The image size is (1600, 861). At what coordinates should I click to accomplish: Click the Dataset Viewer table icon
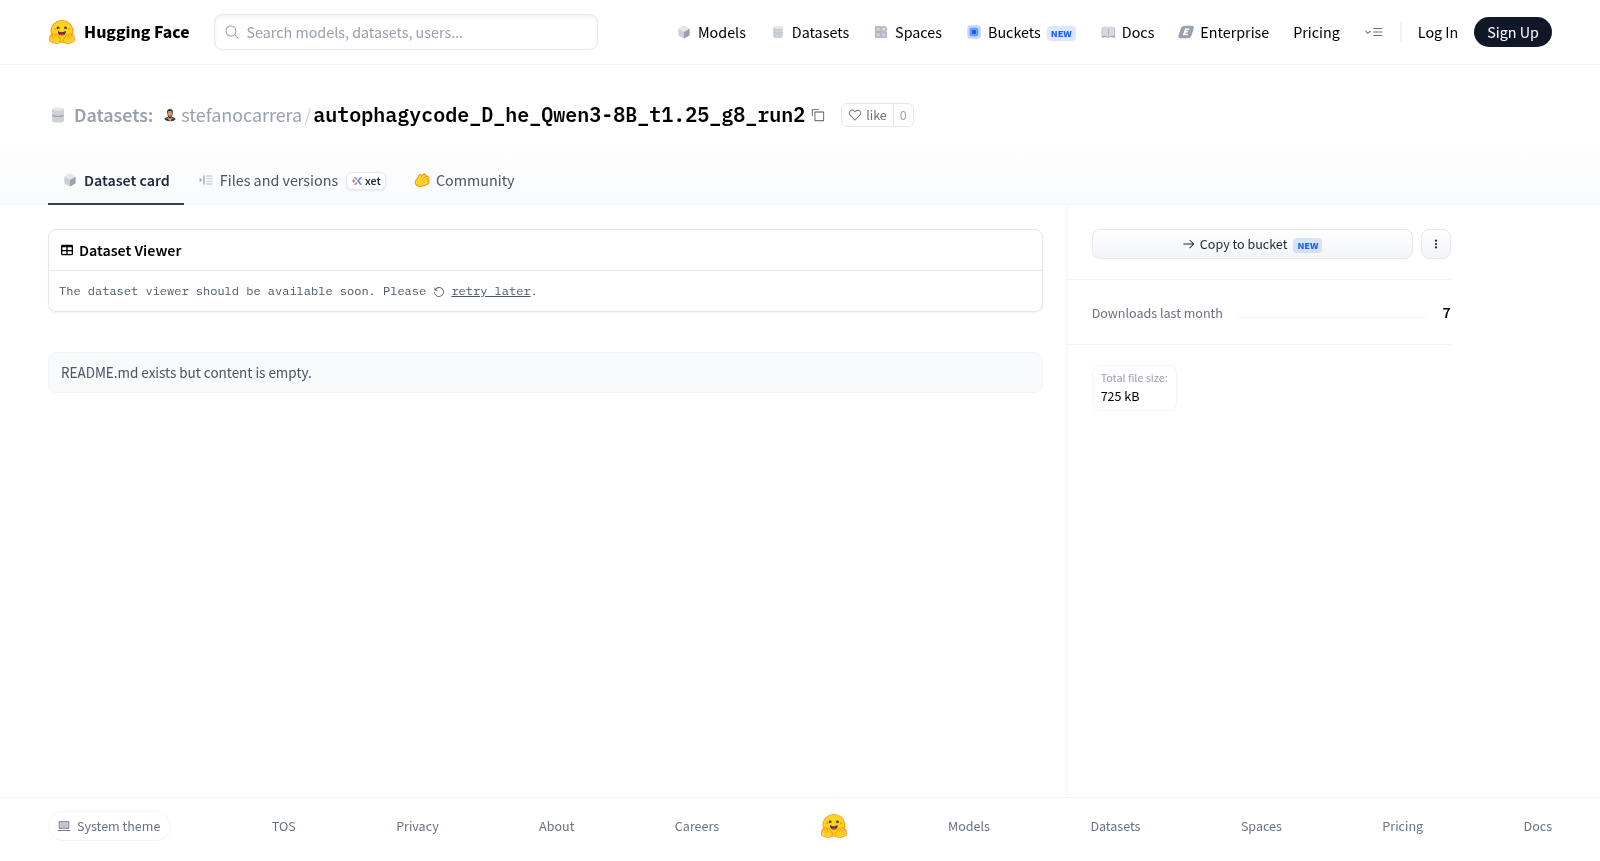point(67,251)
